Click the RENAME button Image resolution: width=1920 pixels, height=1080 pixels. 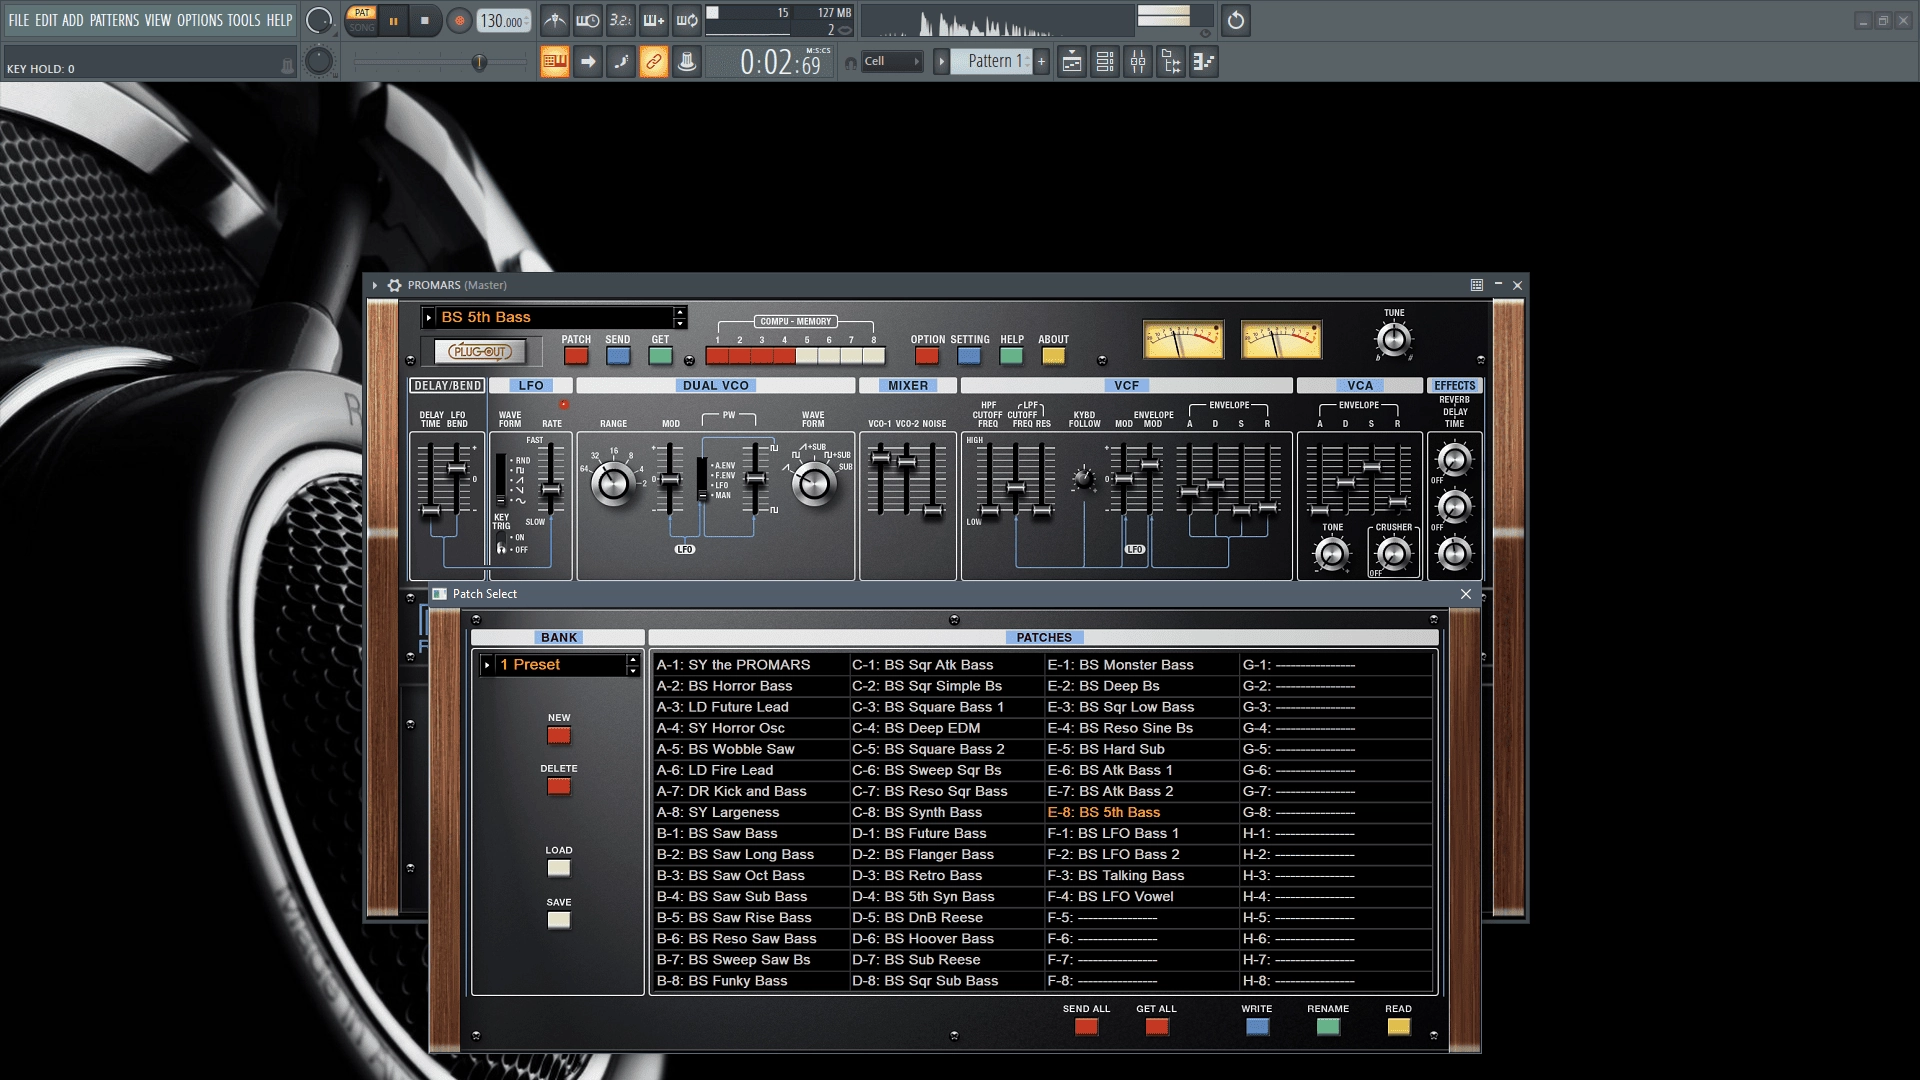click(1328, 1026)
